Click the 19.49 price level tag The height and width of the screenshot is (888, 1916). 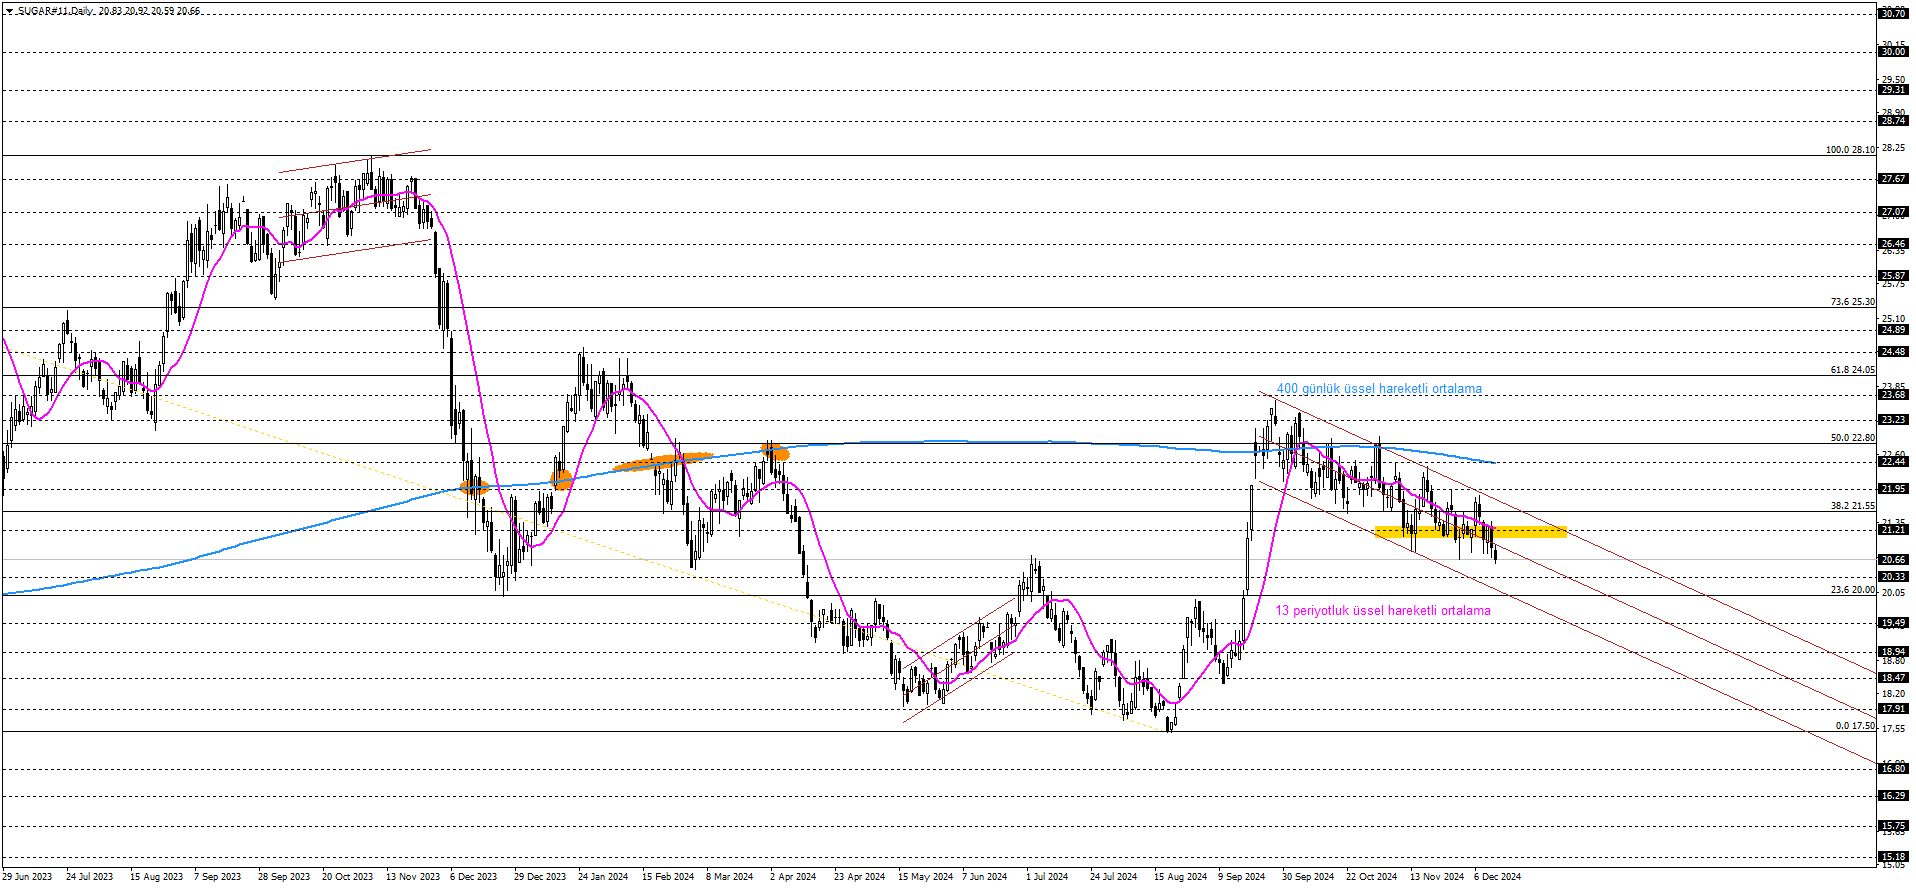click(x=1893, y=623)
